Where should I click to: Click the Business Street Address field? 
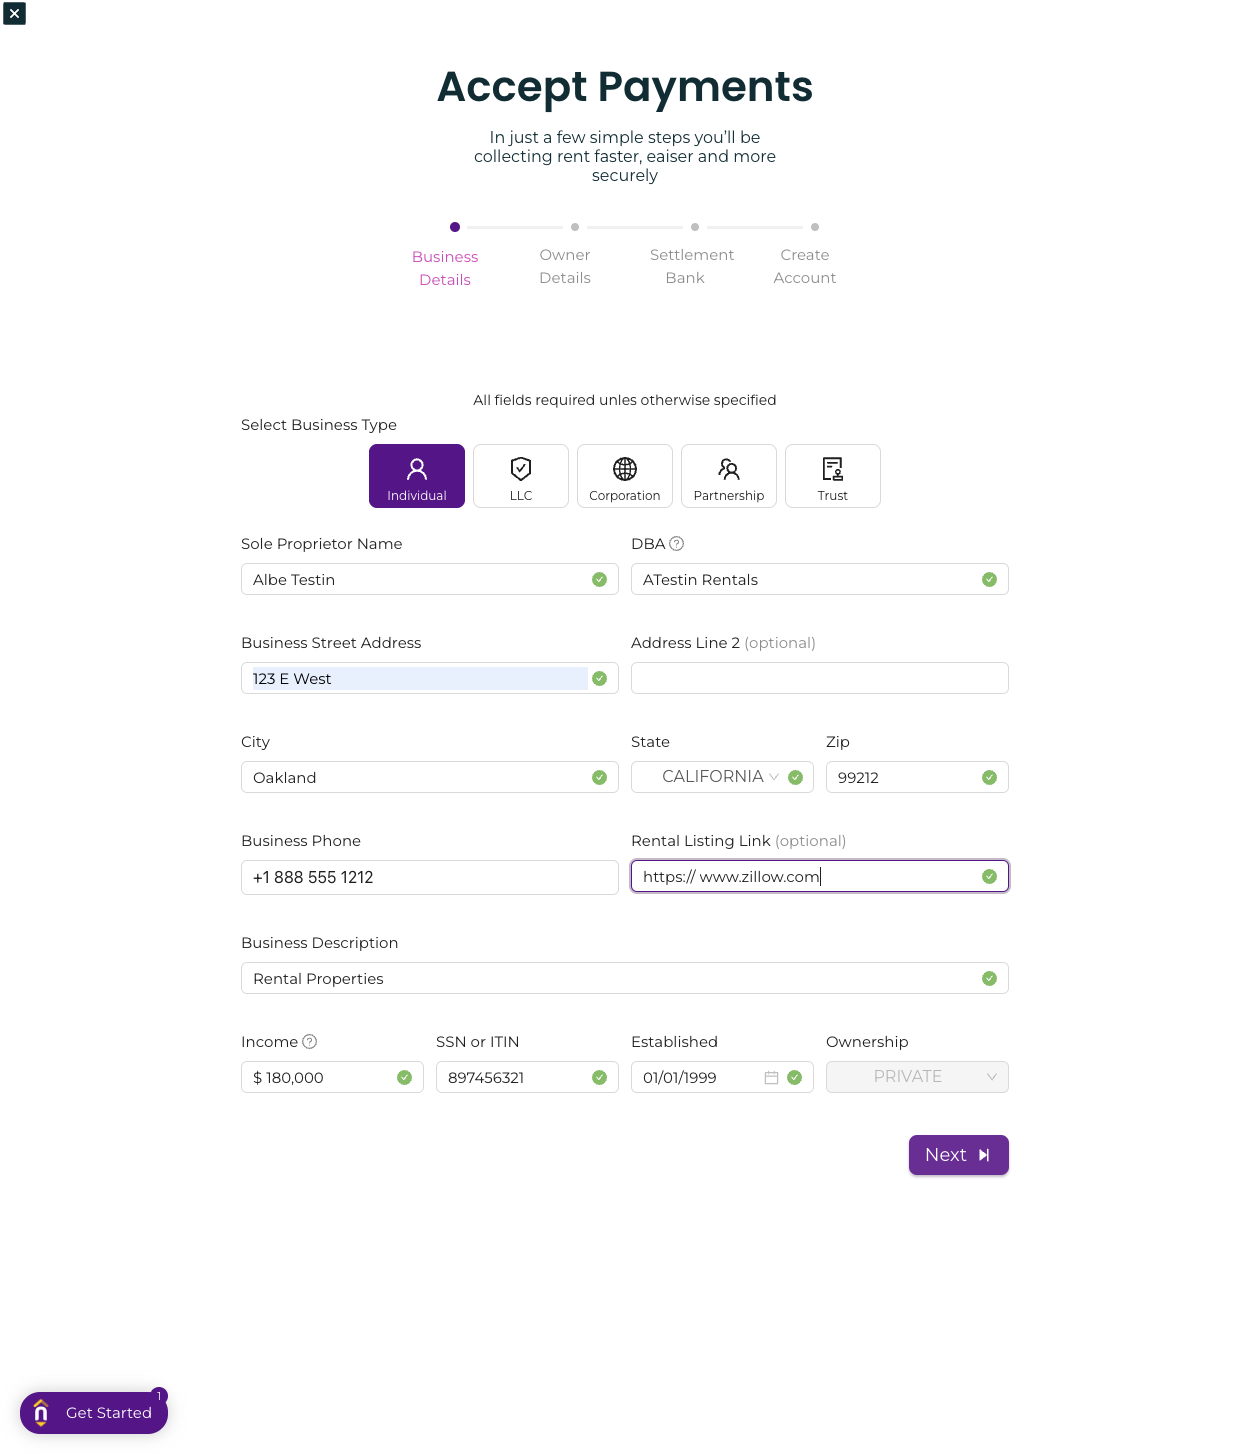click(430, 678)
